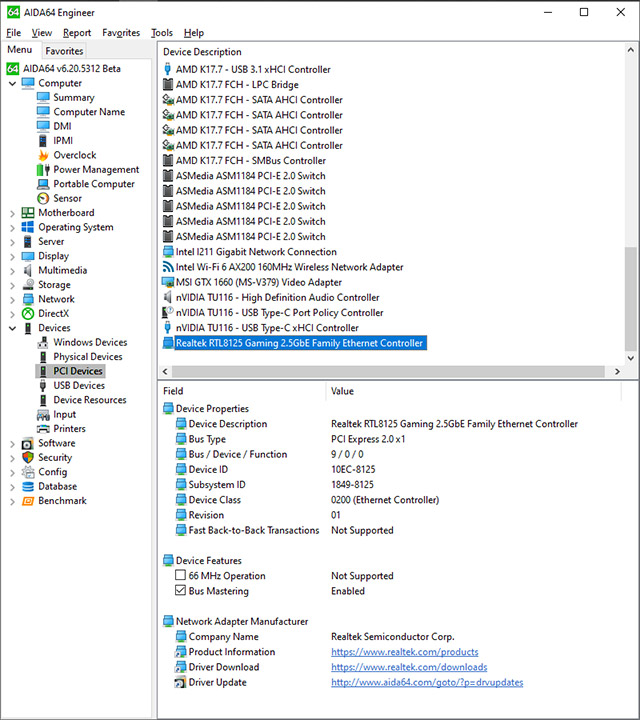Click the horizontal scrollbar right arrow
The height and width of the screenshot is (720, 640).
[617, 371]
